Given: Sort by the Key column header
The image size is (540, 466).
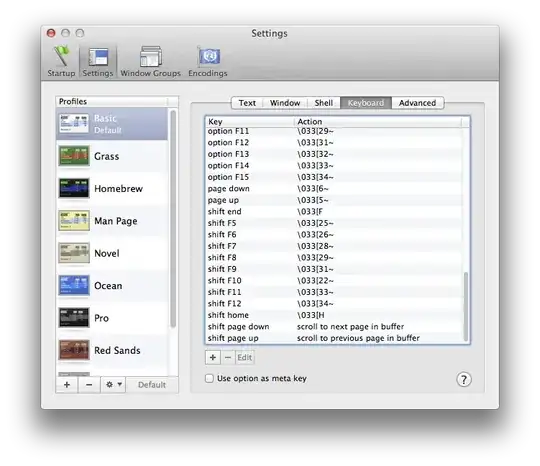Looking at the screenshot, I should [250, 122].
